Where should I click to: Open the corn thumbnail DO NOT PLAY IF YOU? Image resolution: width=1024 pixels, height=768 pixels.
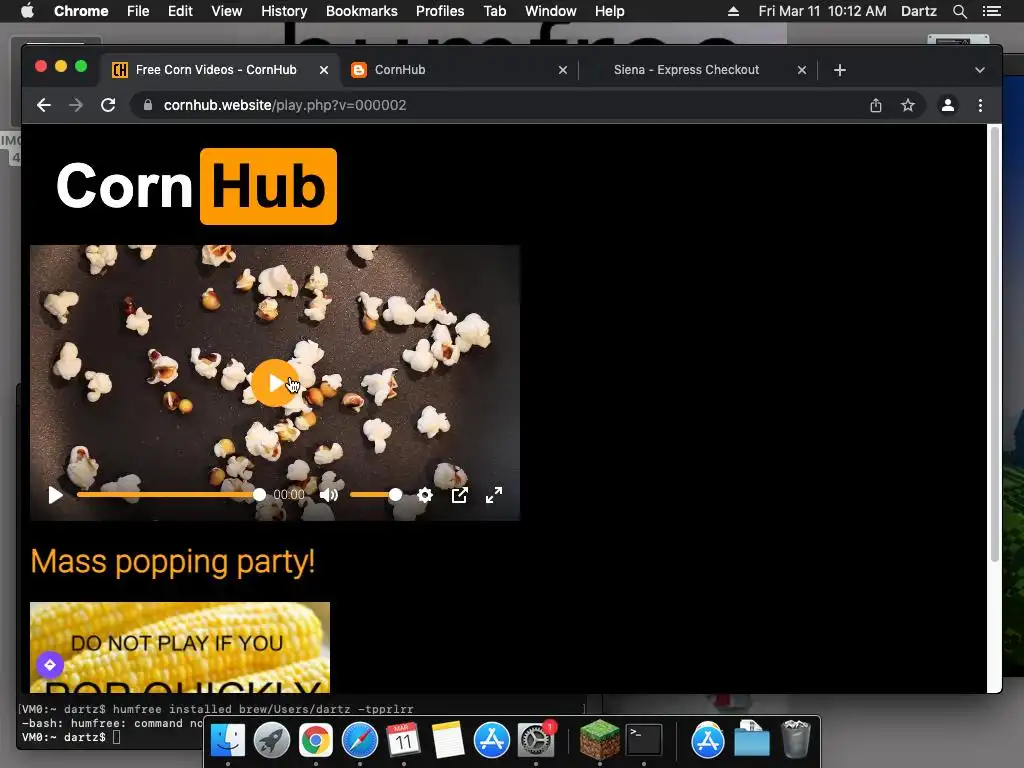(x=180, y=647)
